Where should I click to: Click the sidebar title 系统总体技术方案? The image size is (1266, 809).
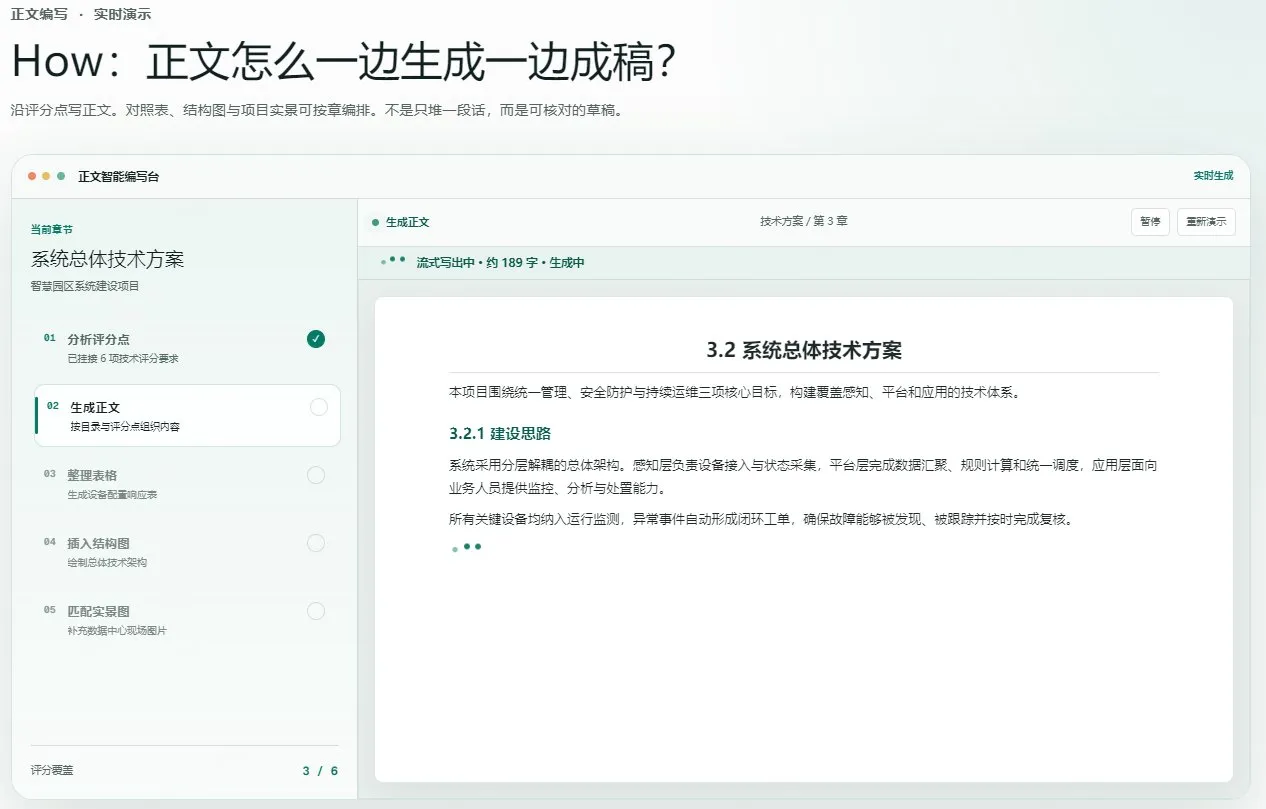coord(107,260)
